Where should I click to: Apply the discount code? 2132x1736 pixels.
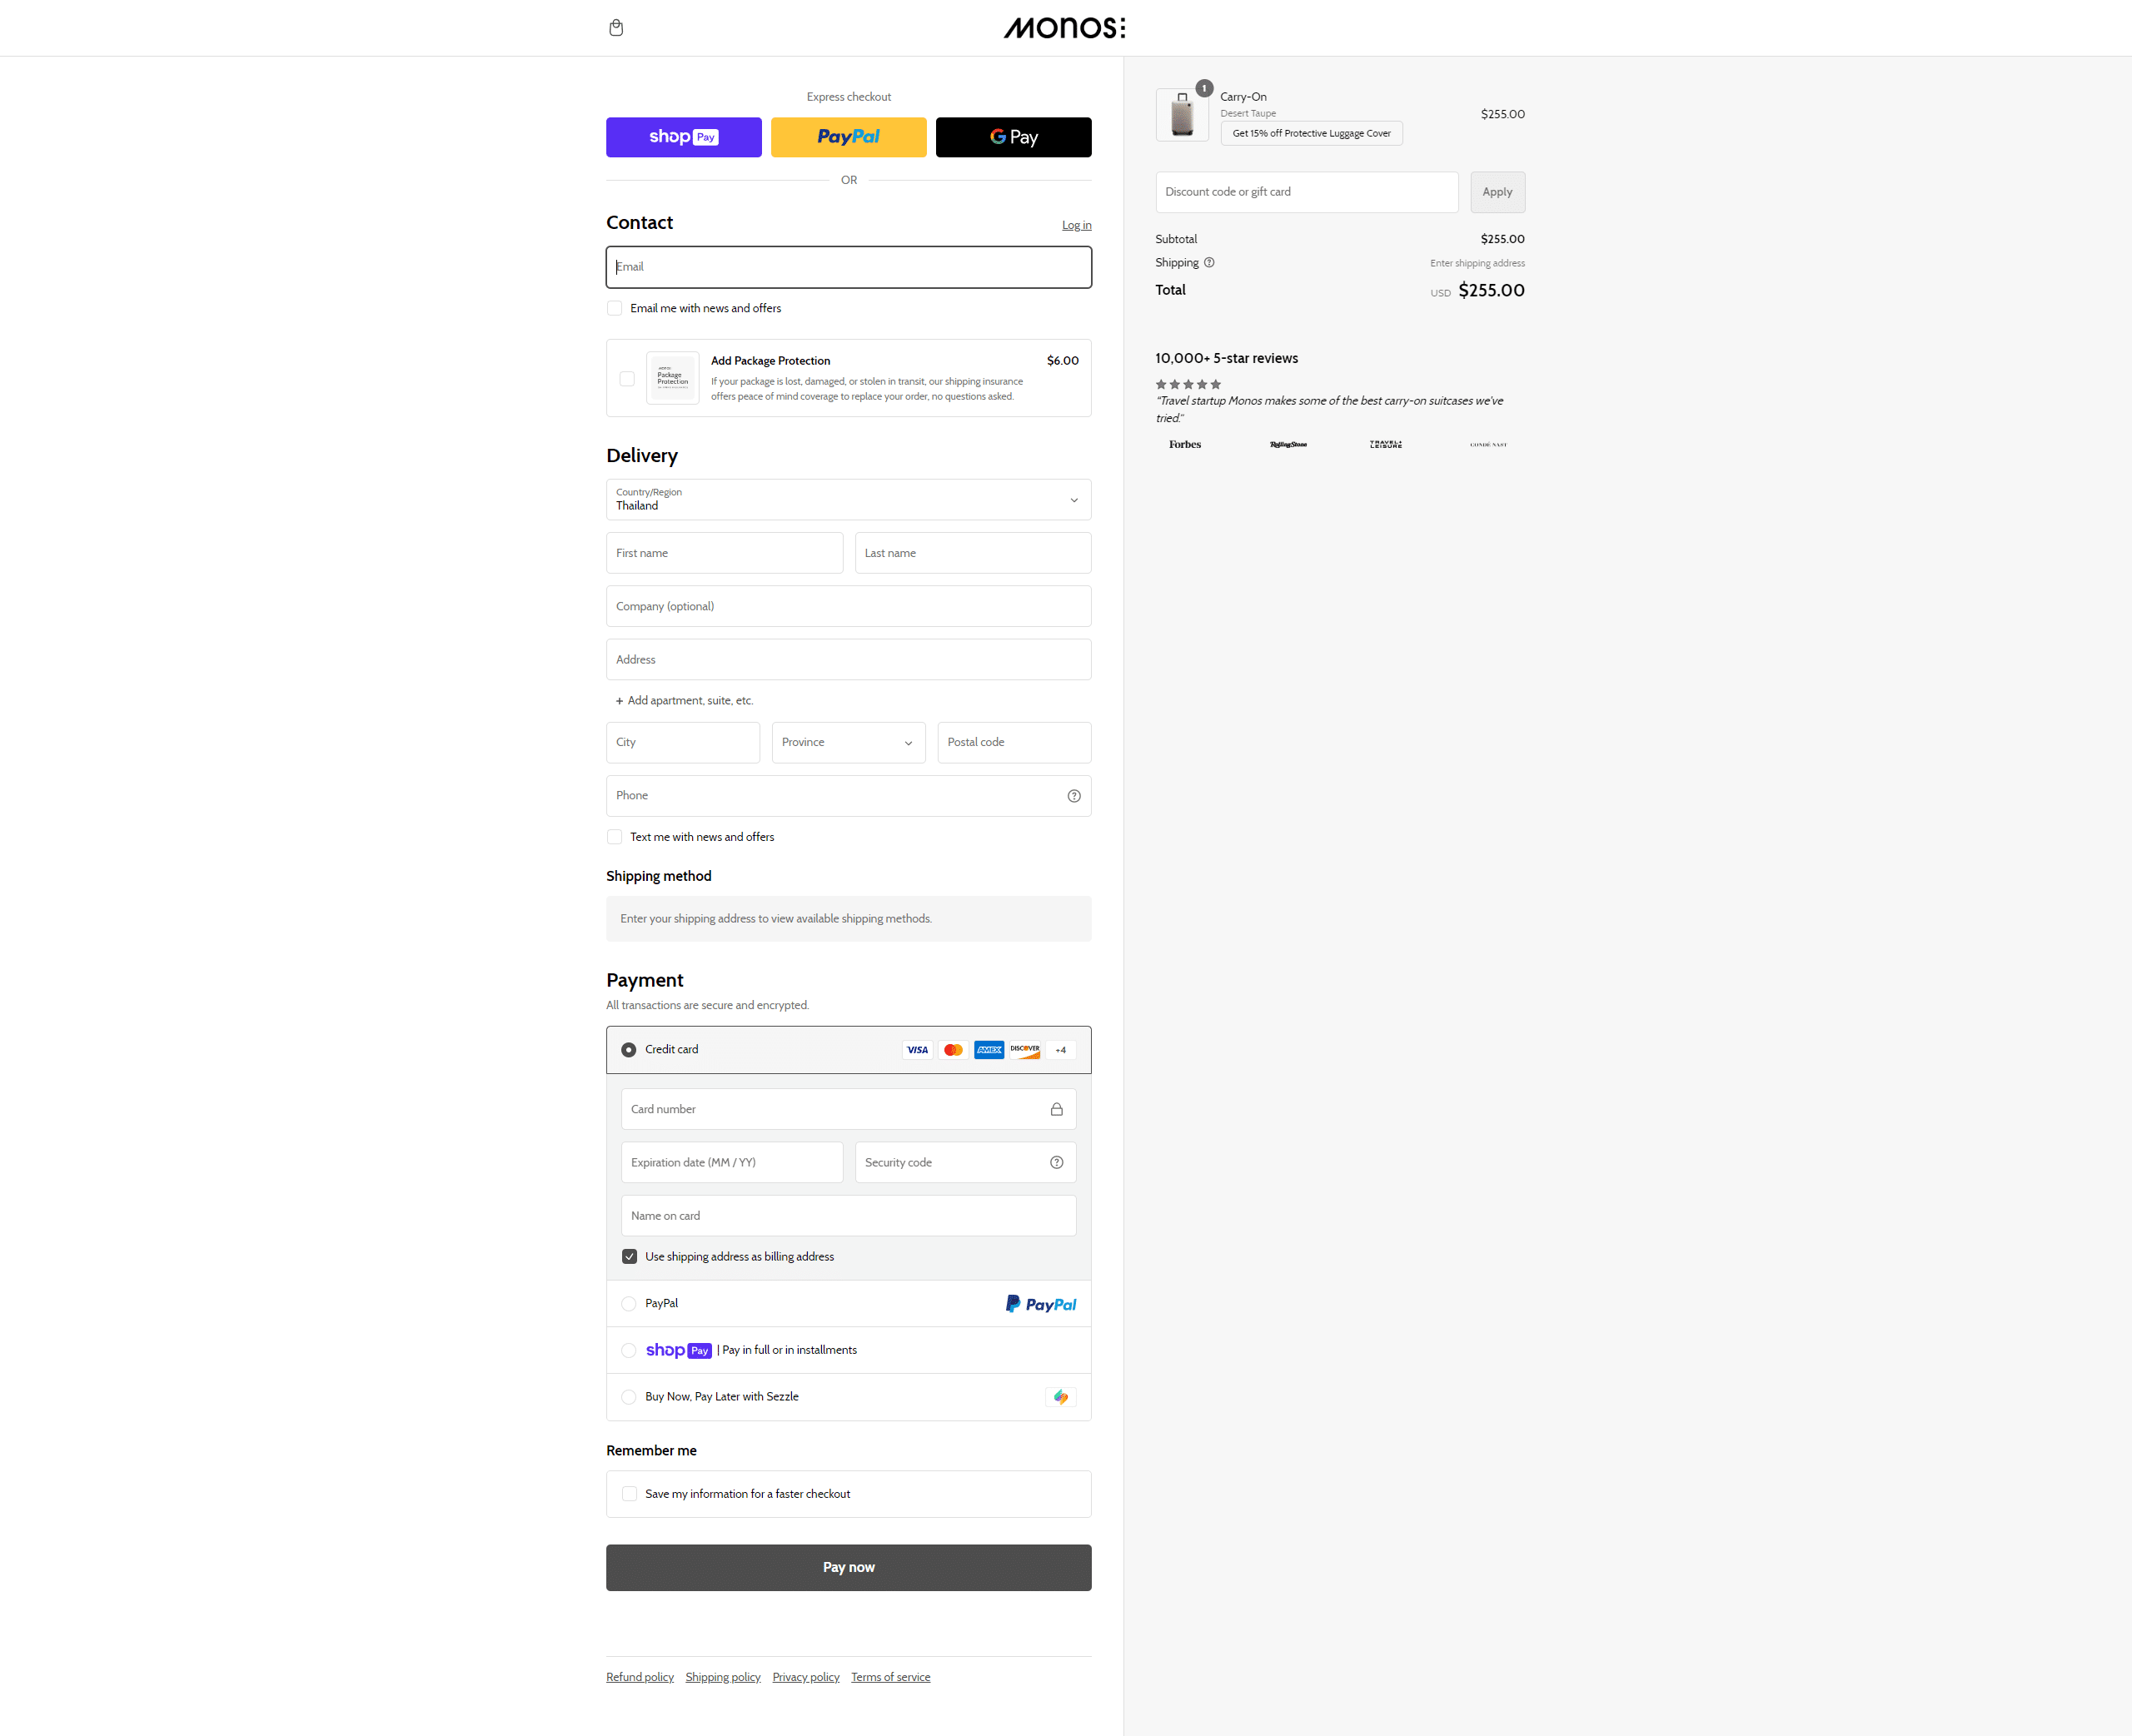point(1497,192)
